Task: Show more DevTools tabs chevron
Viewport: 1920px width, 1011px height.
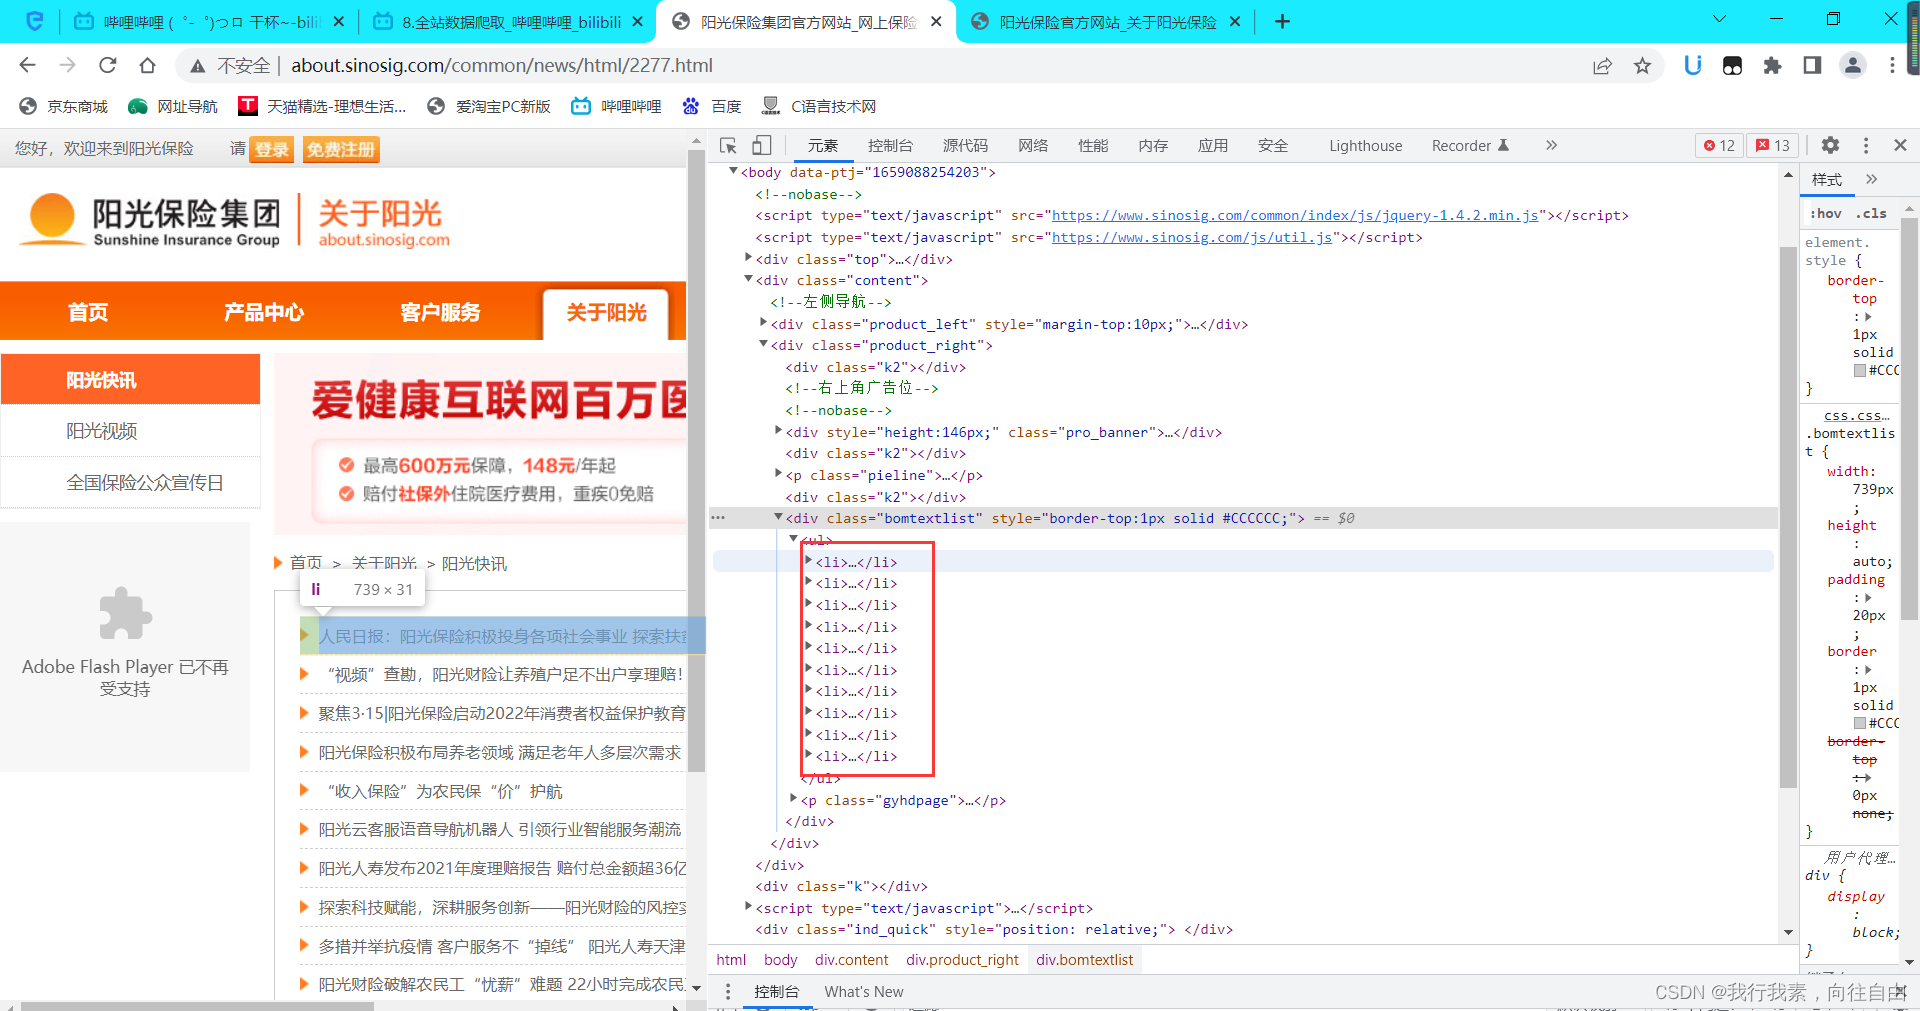Action: click(1551, 145)
